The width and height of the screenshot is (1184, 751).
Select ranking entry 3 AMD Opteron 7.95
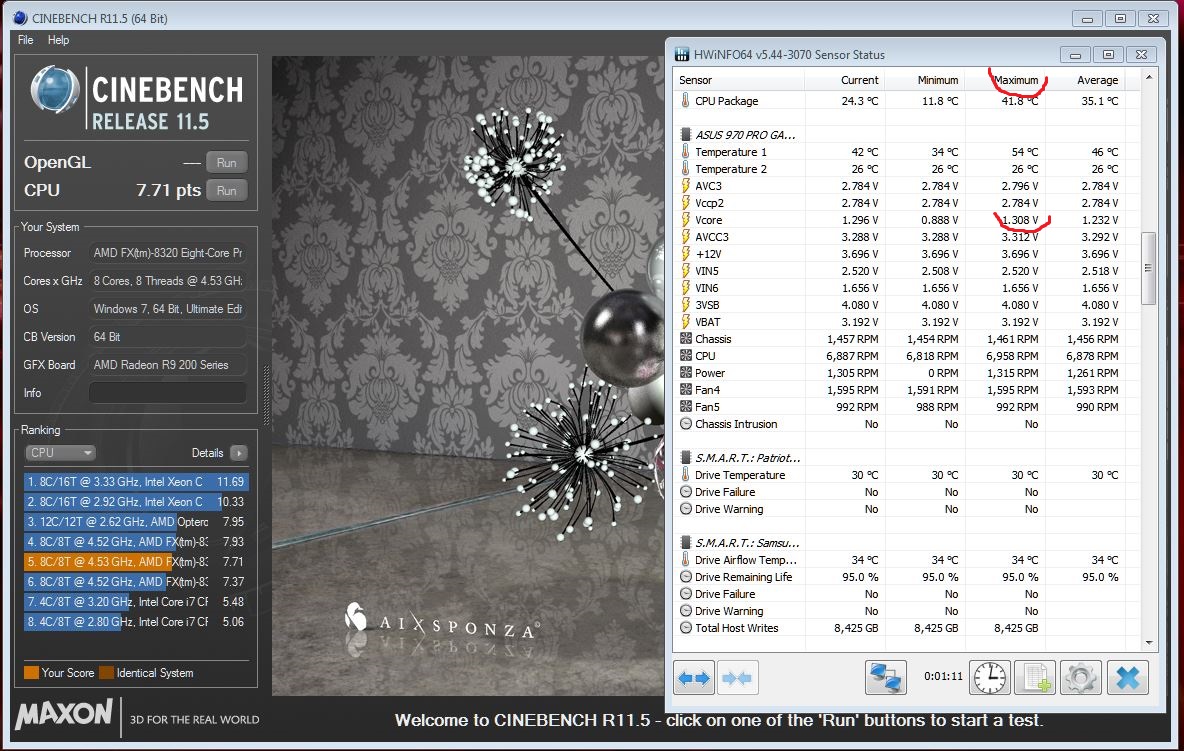[x=136, y=522]
